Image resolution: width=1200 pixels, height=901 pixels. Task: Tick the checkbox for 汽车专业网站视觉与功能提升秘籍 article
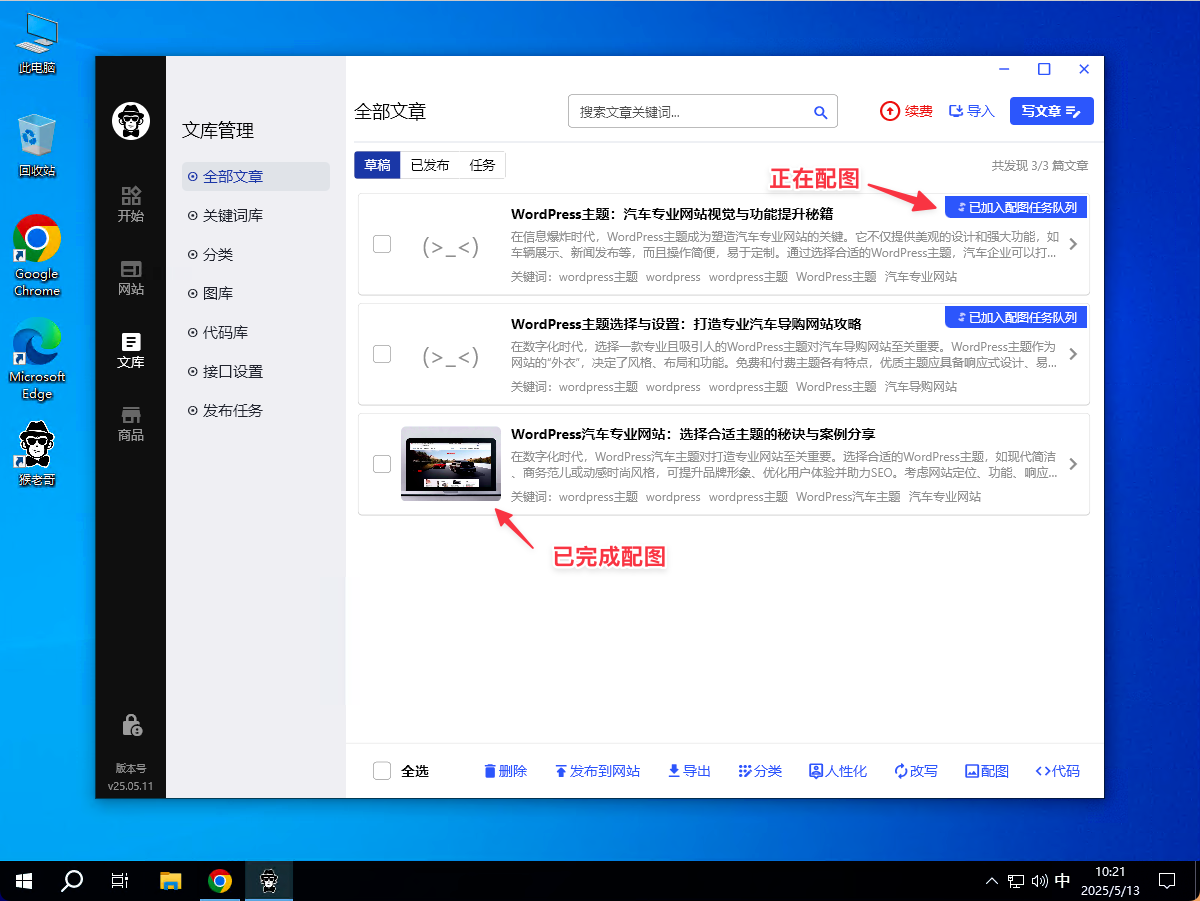pyautogui.click(x=382, y=244)
